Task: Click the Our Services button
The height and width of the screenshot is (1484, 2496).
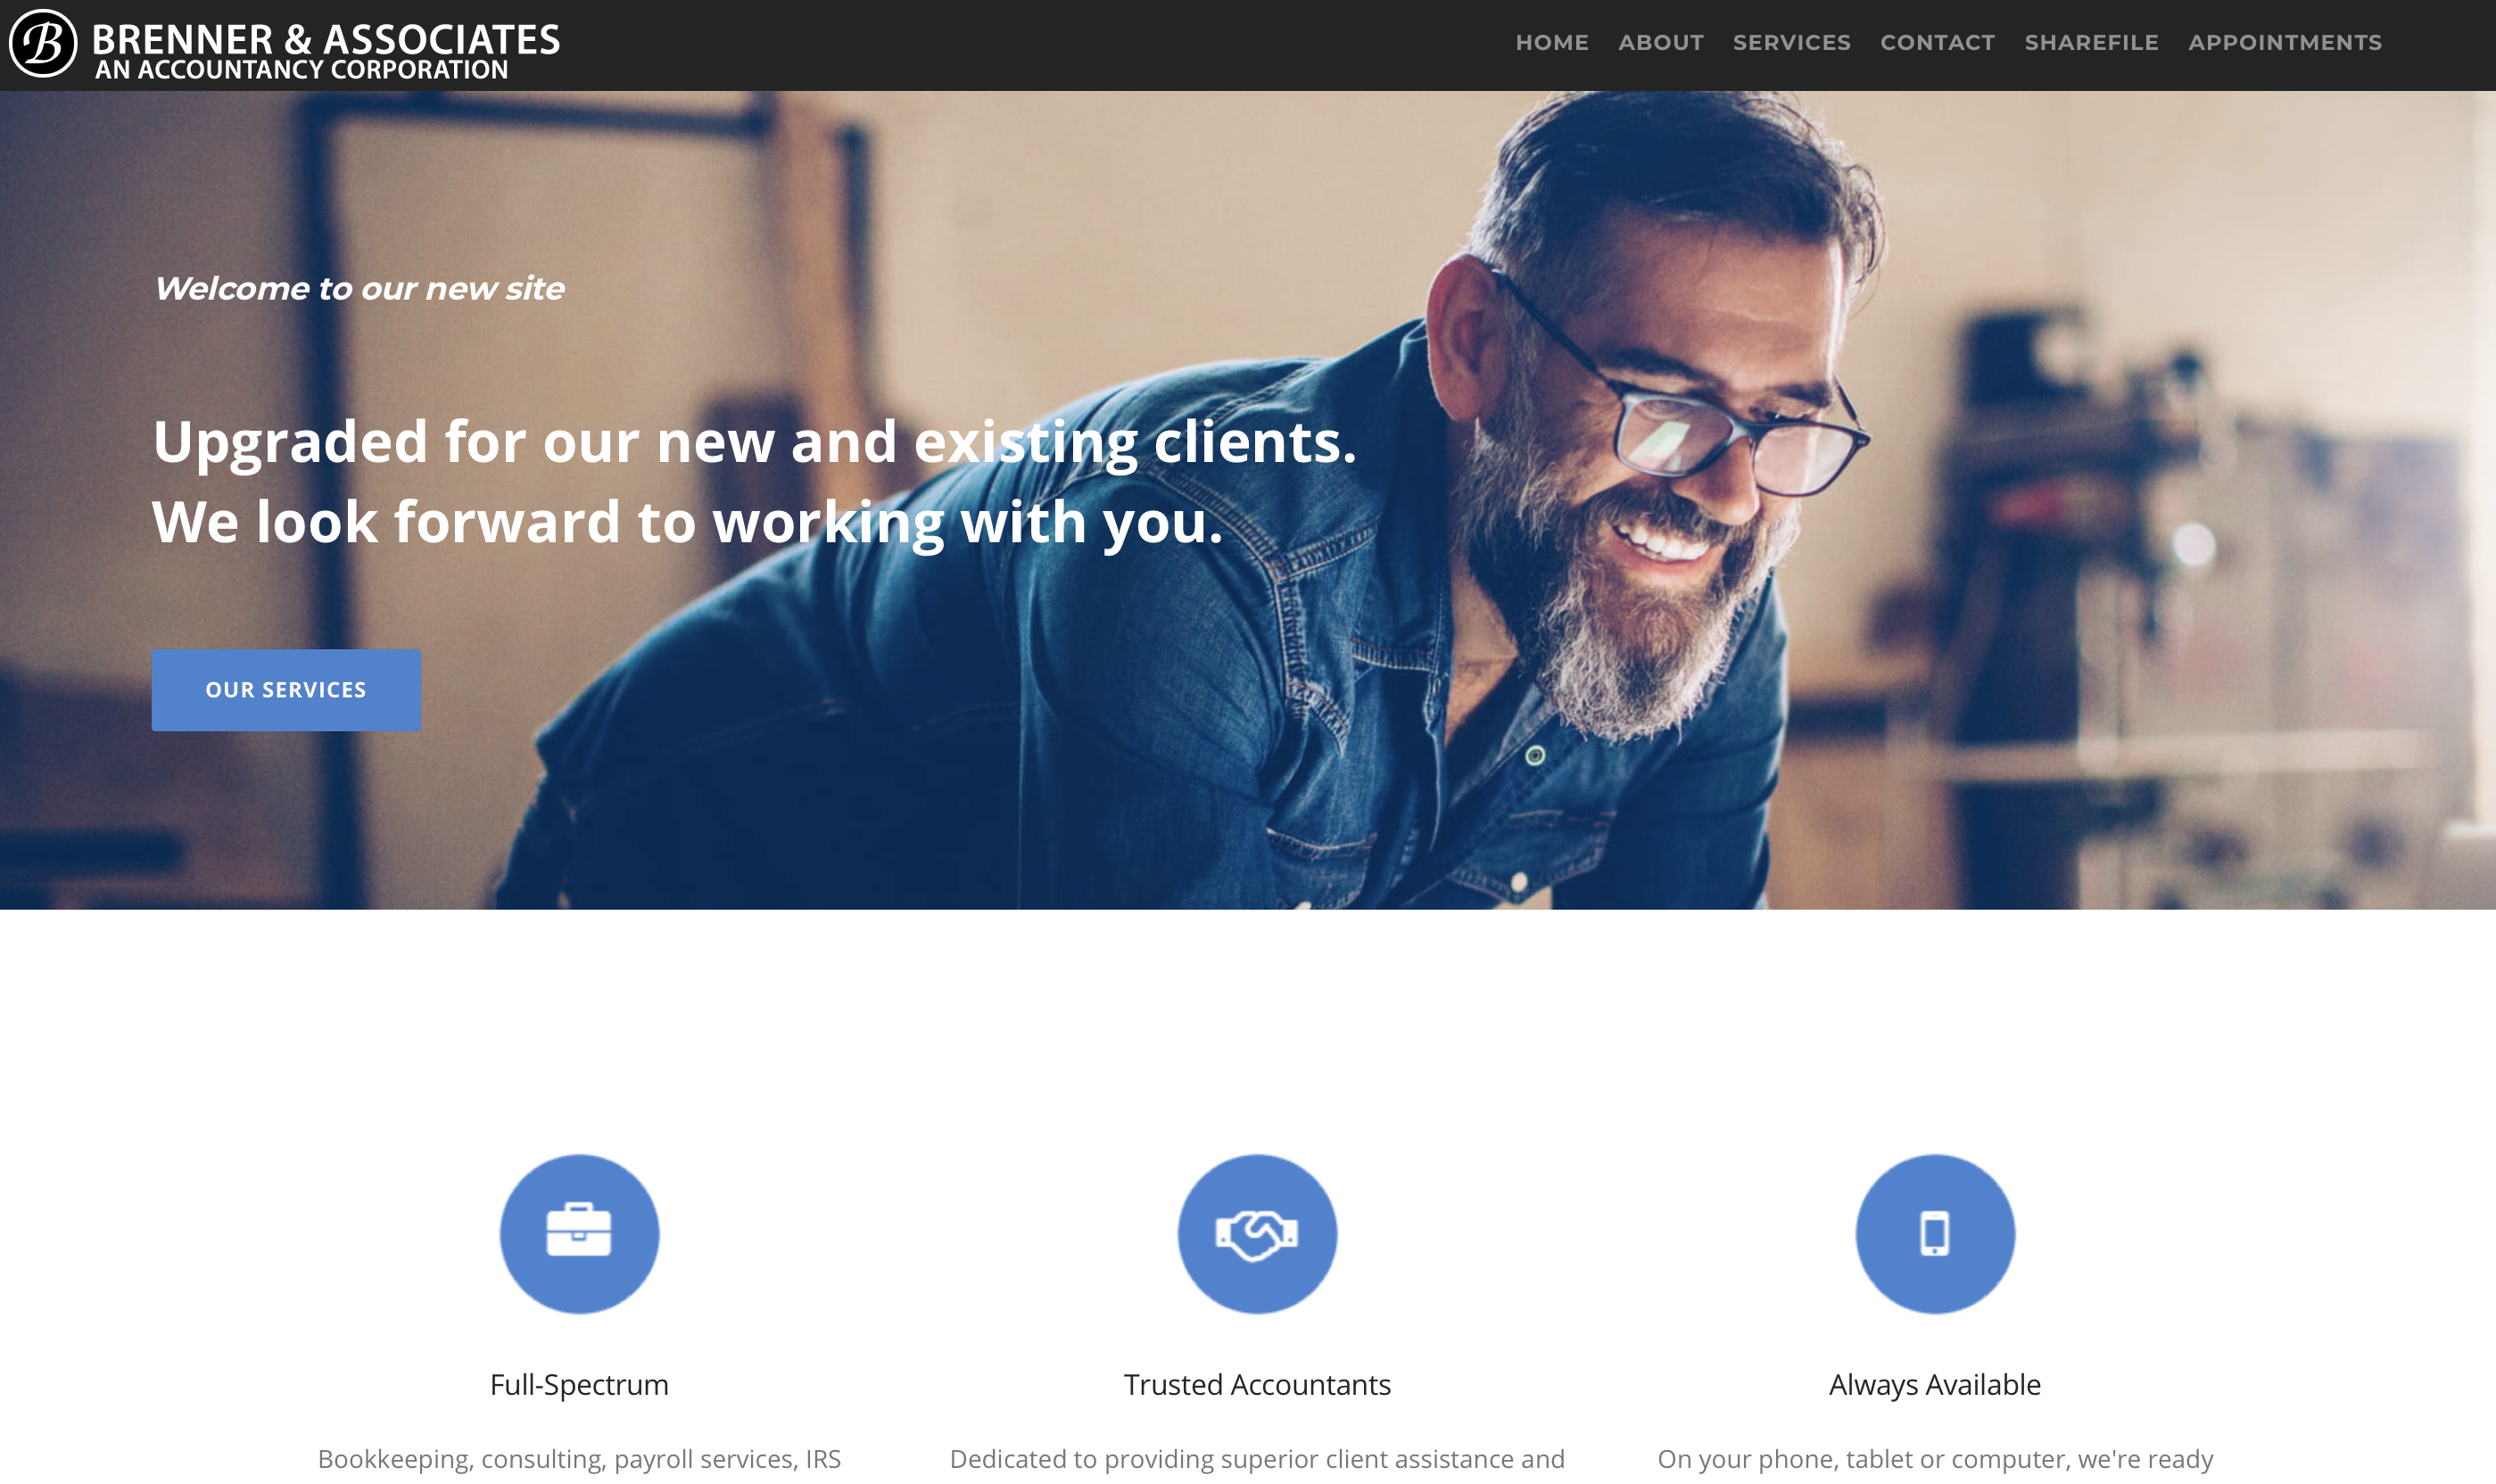Action: pyautogui.click(x=286, y=690)
